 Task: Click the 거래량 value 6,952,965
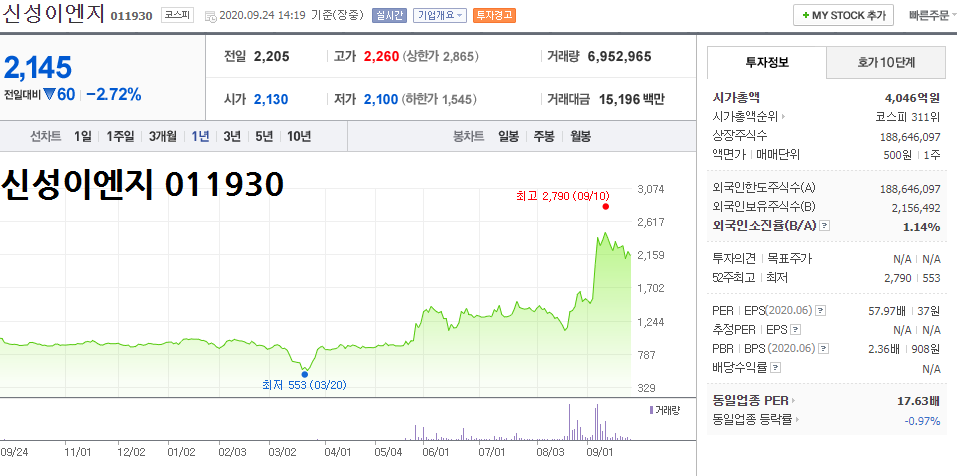pyautogui.click(x=620, y=57)
